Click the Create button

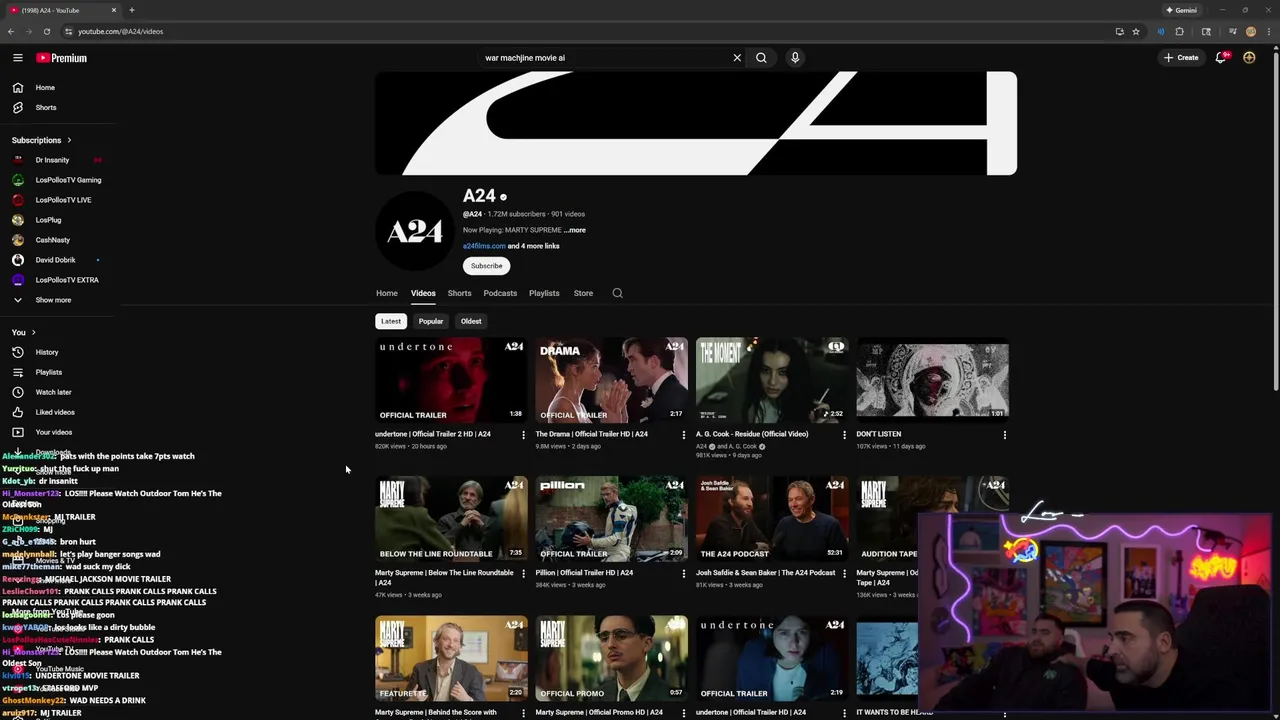(x=1181, y=58)
